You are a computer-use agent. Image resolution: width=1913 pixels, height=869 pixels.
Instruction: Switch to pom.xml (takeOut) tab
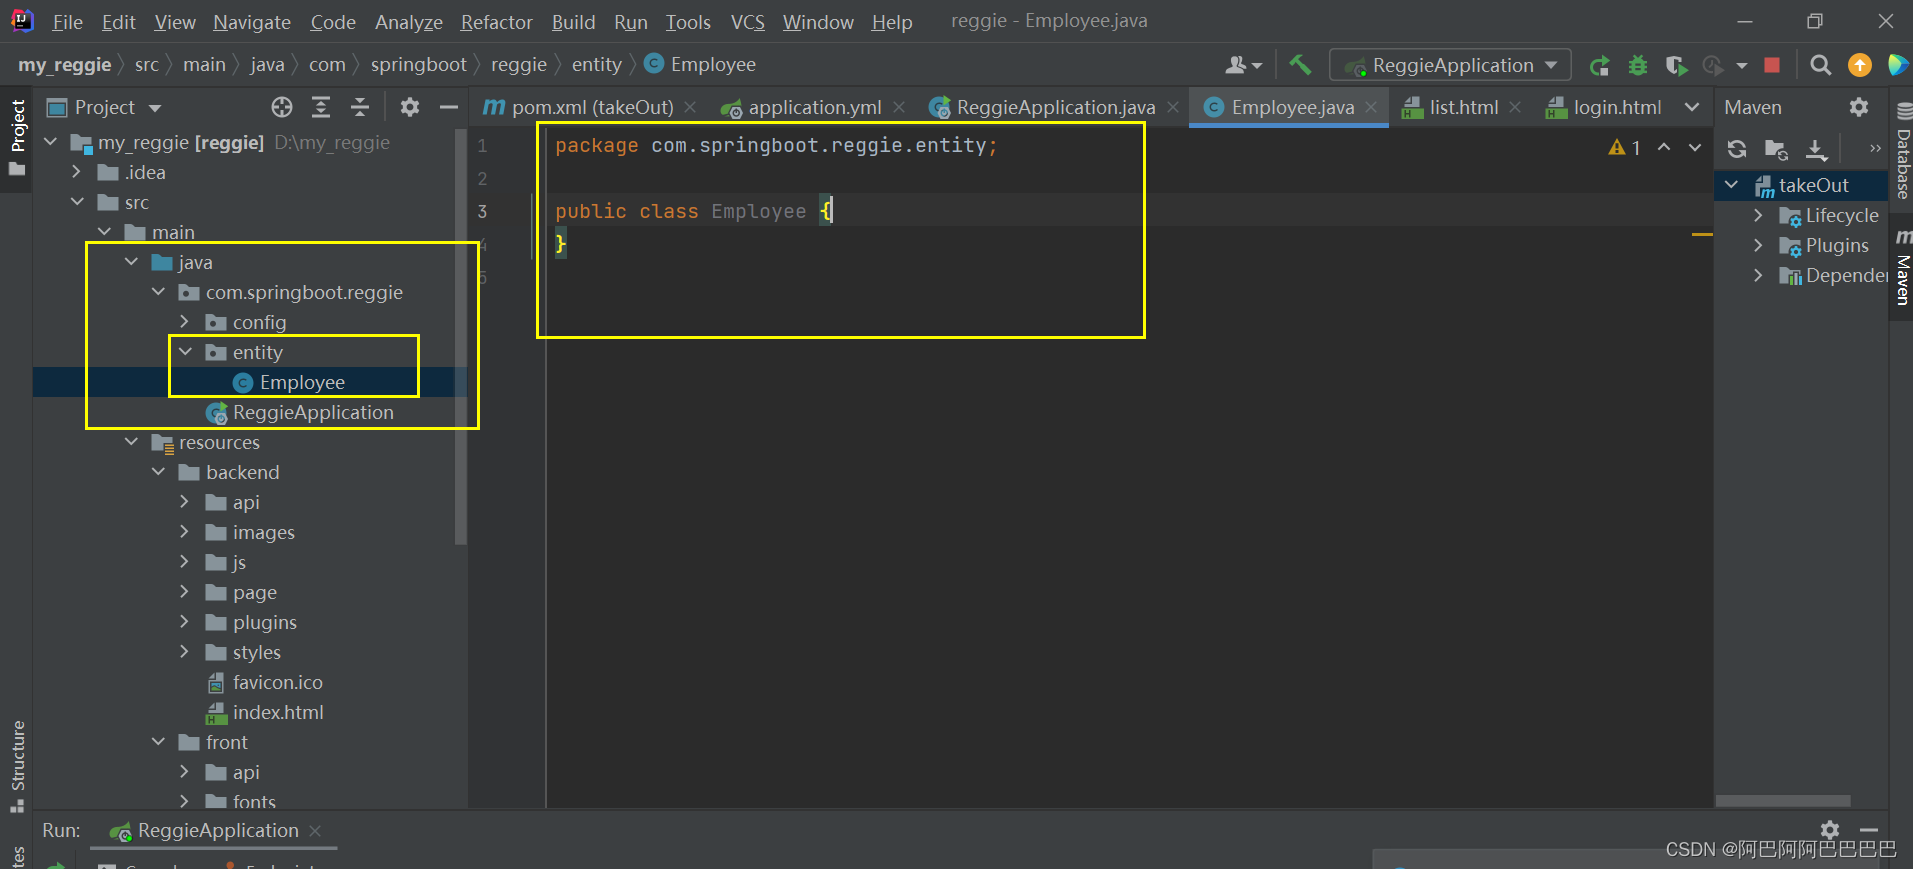(591, 107)
